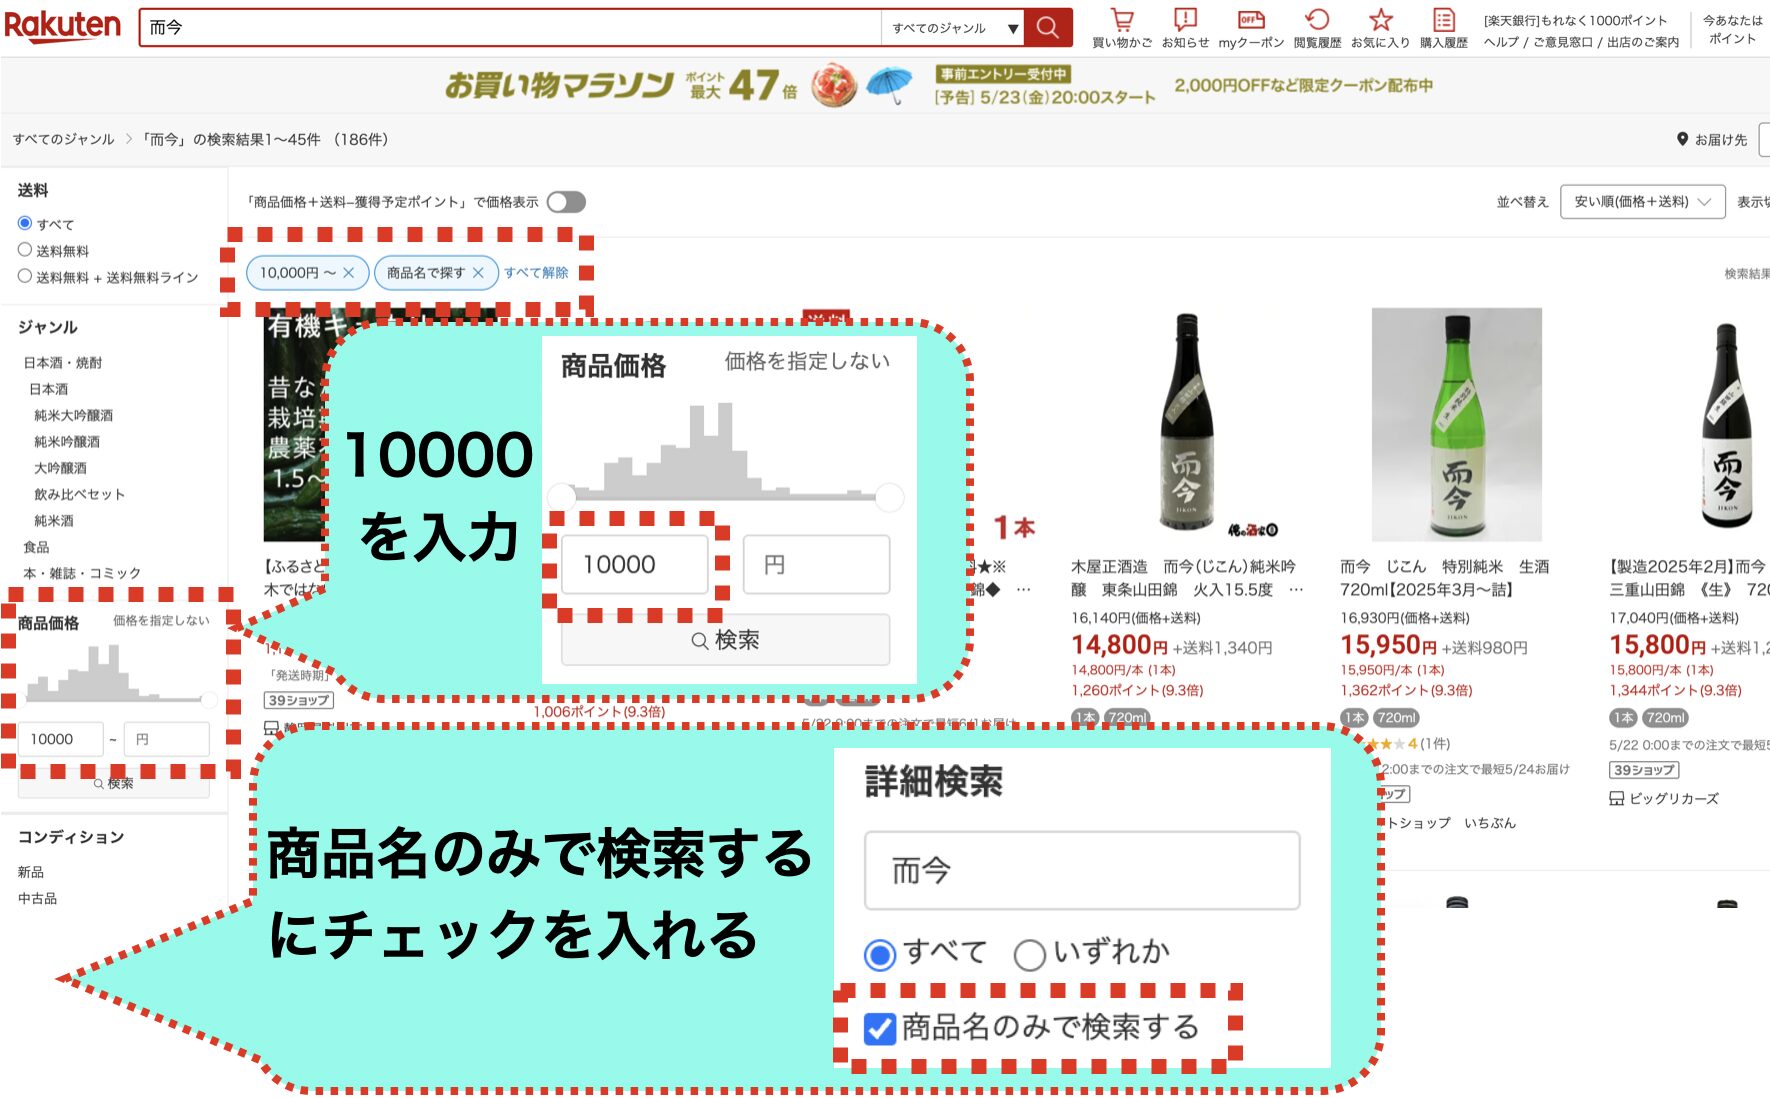Open the ご意見窓口 link

(x=1562, y=42)
